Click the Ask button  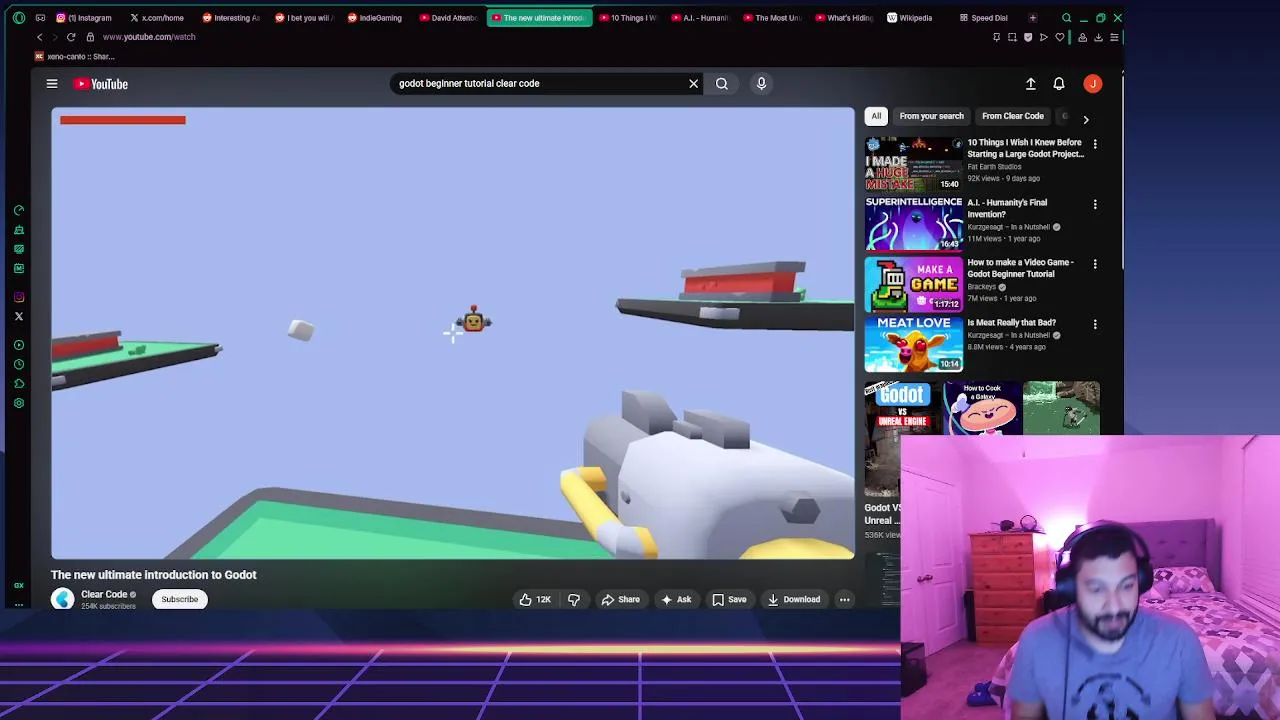[676, 600]
